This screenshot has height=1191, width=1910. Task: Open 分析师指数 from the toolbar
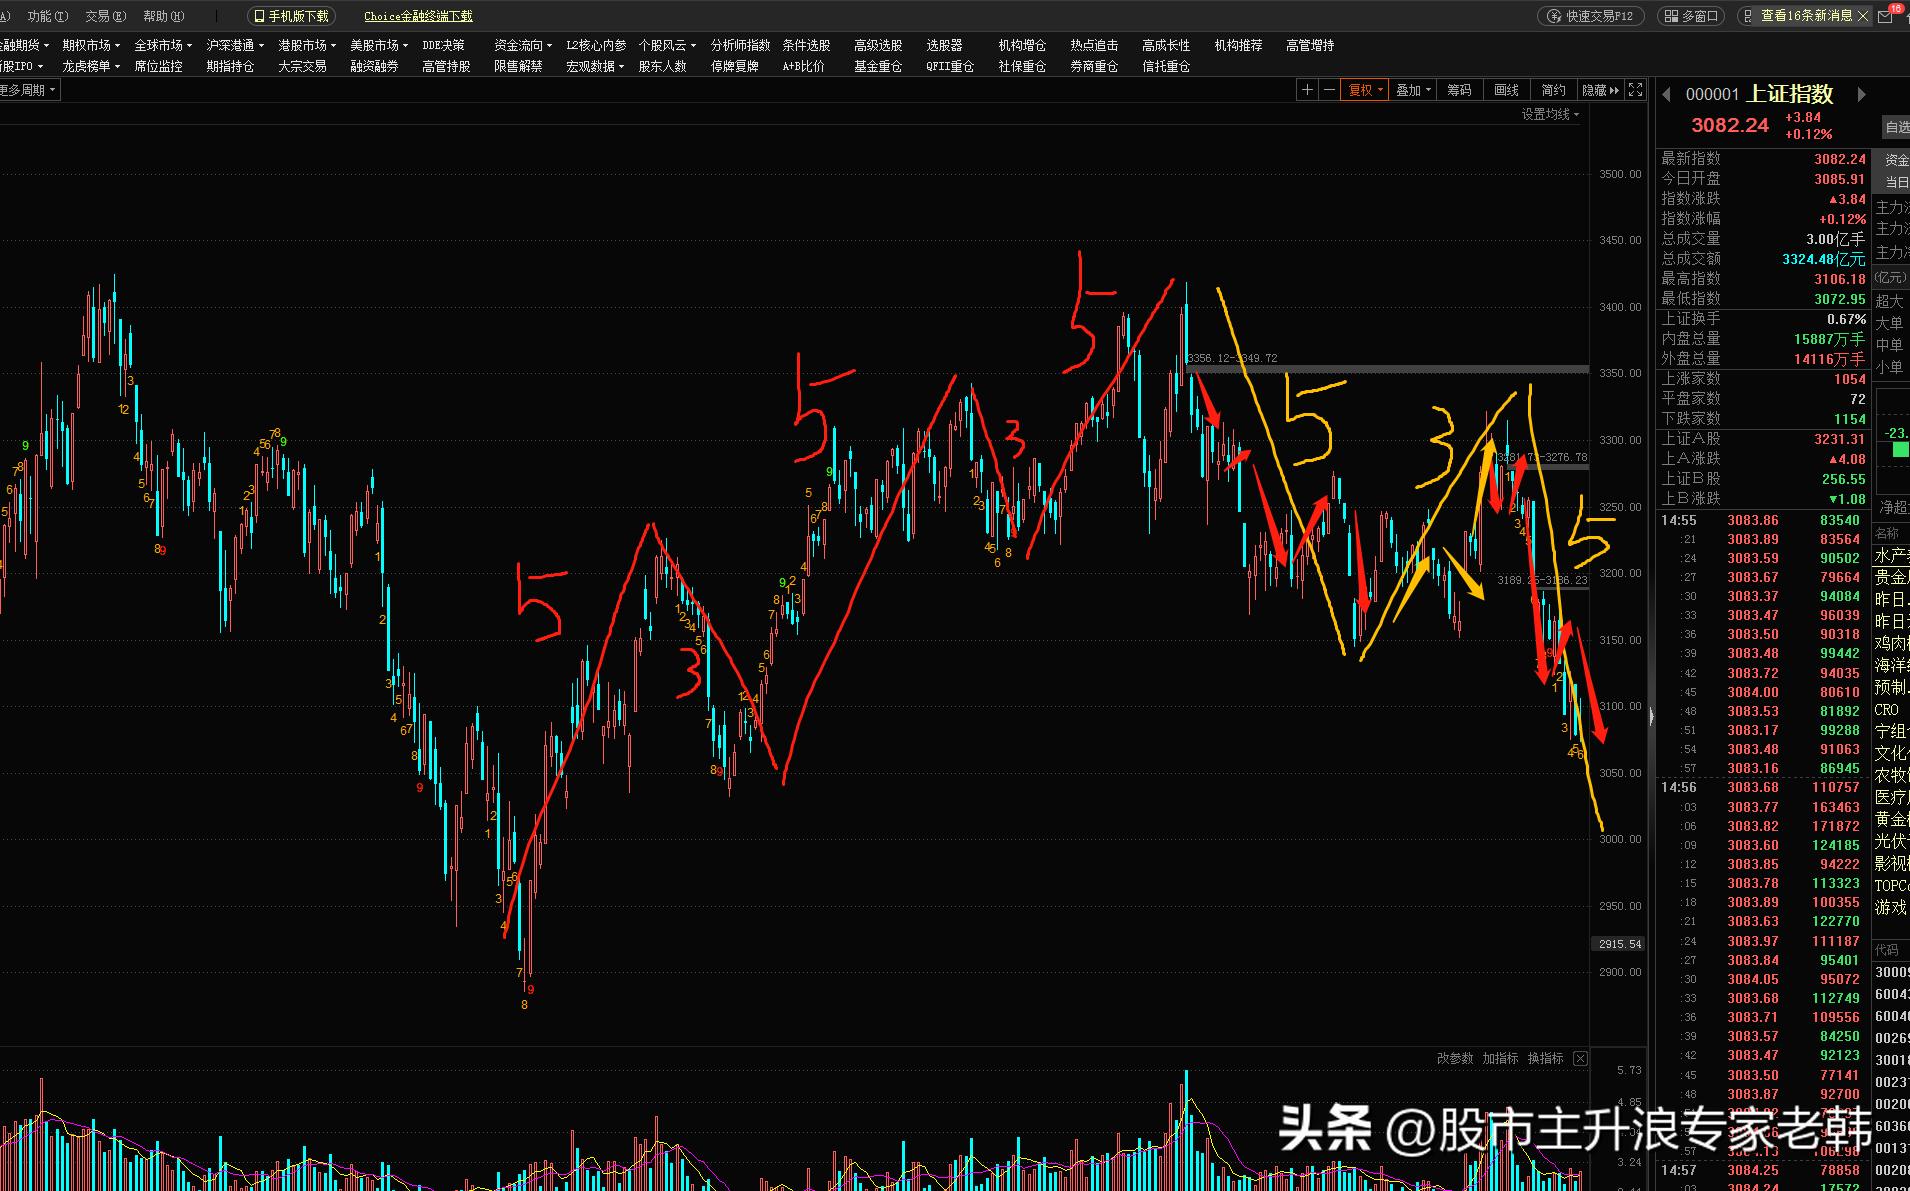click(740, 45)
